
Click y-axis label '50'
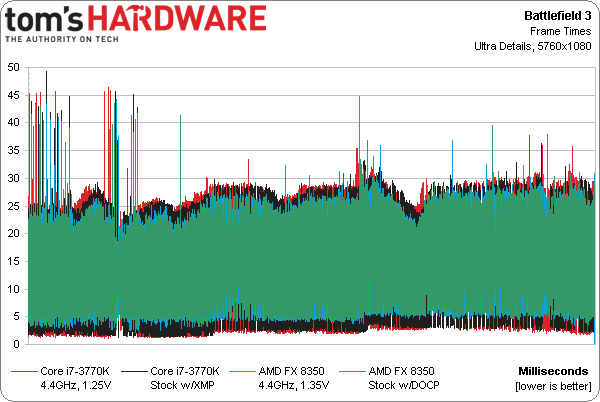[x=13, y=67]
